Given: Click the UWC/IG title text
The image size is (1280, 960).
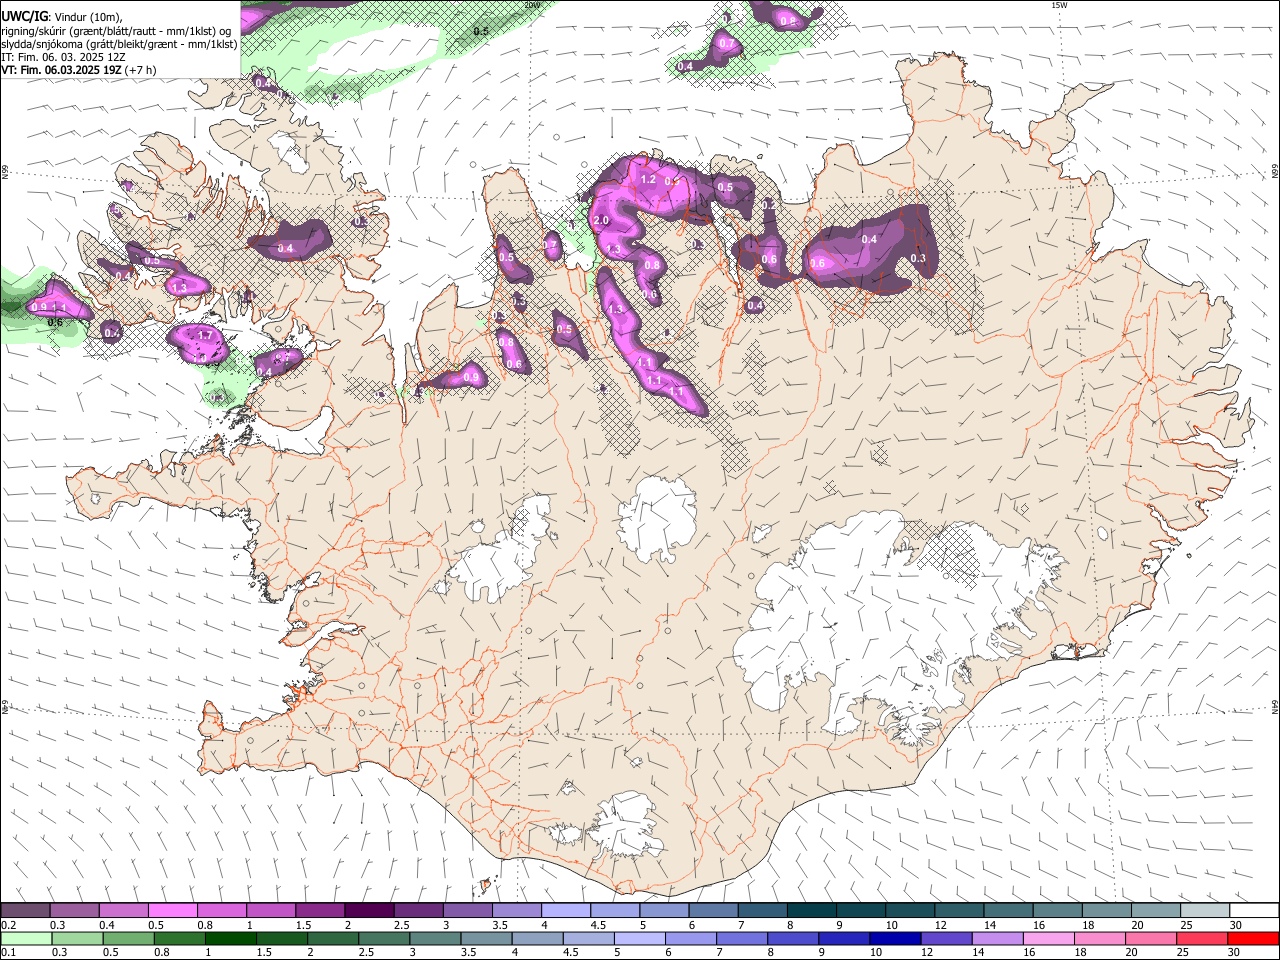Looking at the screenshot, I should tap(25, 17).
